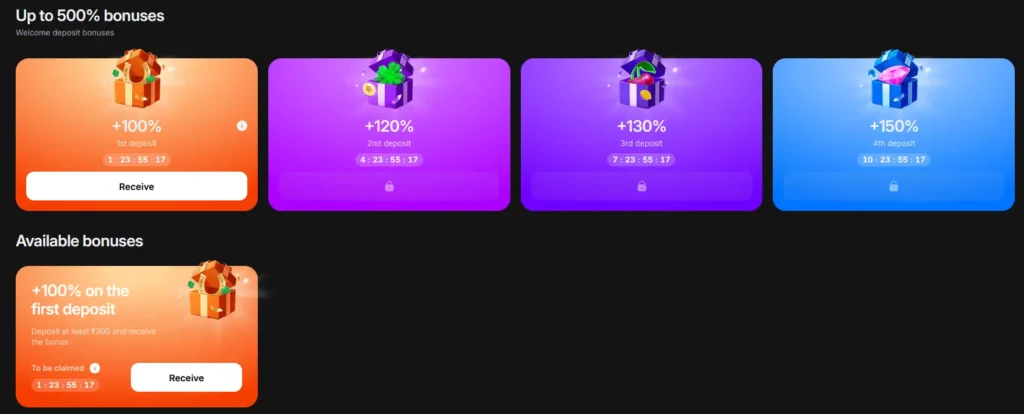This screenshot has width=1024, height=414.
Task: Receive the +100% 1st deposit welcome bonus
Action: 136,186
